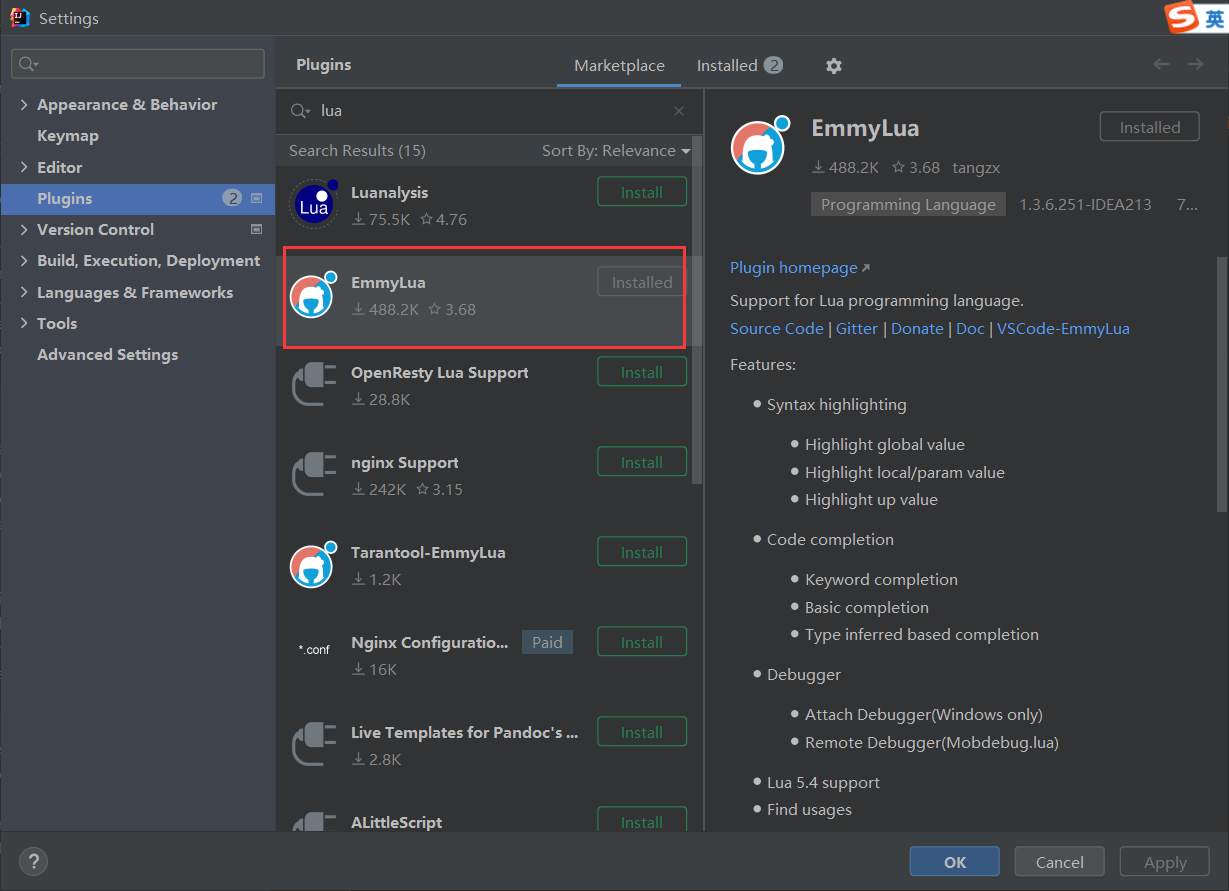1229x891 pixels.
Task: Click the large EmmyLua logo in details pane
Action: [x=759, y=146]
